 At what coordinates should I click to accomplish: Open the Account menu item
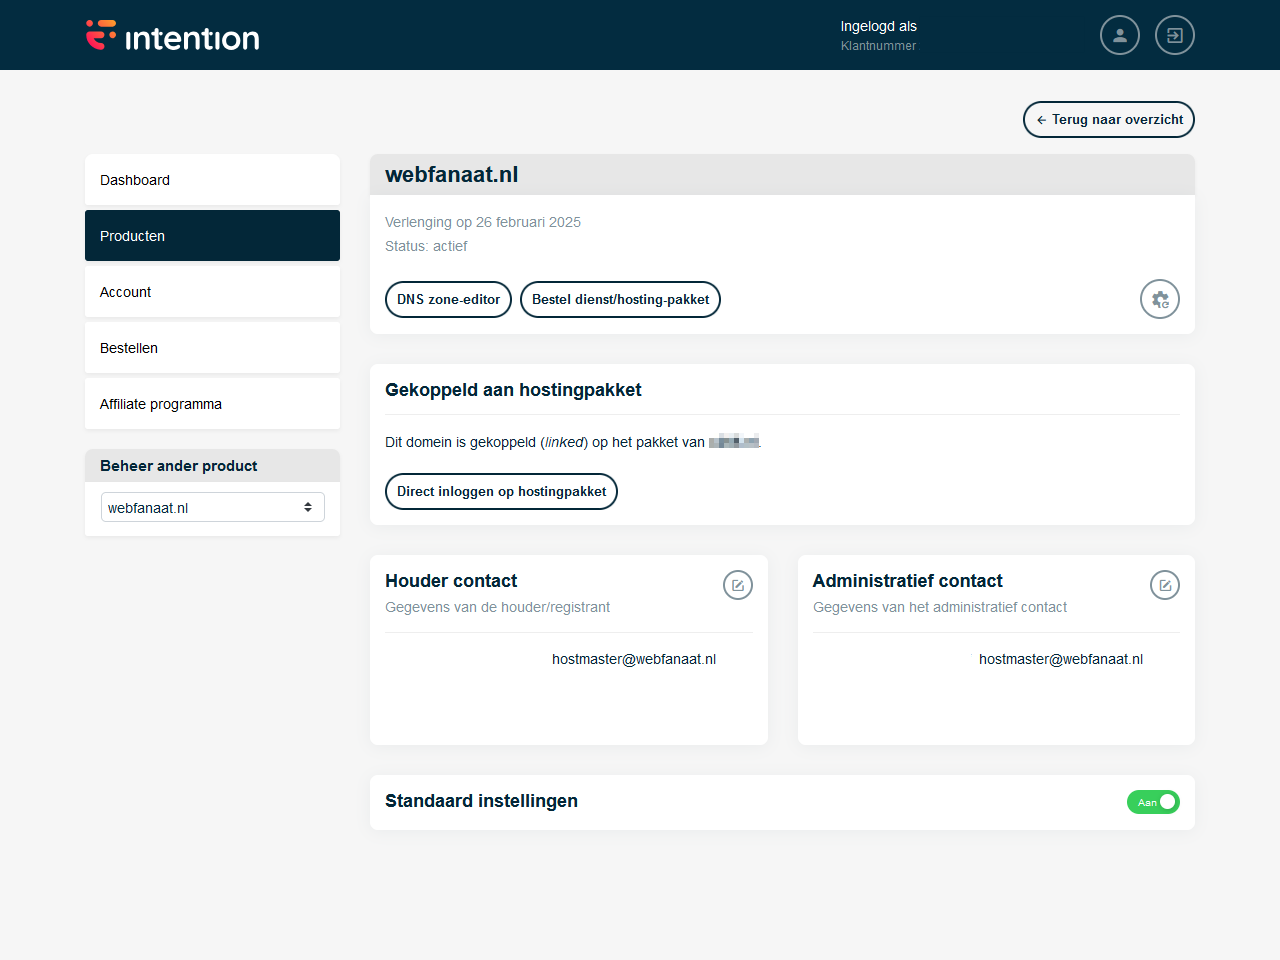tap(212, 292)
